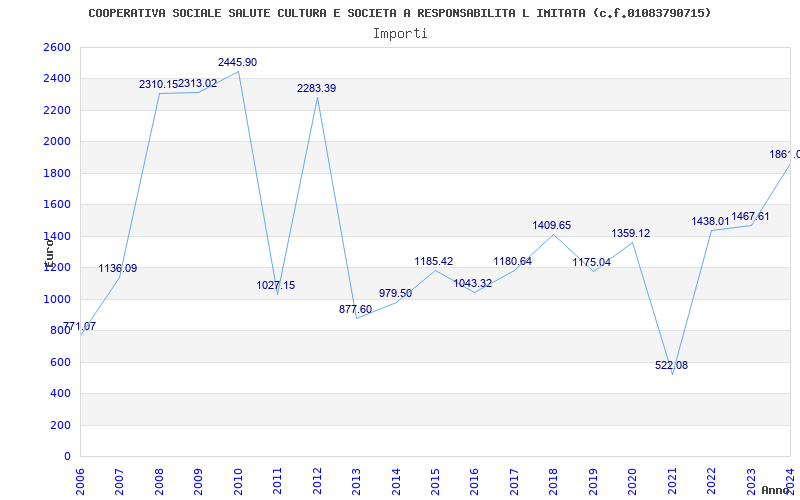Click the 0 y-axis origin label
The height and width of the screenshot is (500, 800).
click(67, 456)
